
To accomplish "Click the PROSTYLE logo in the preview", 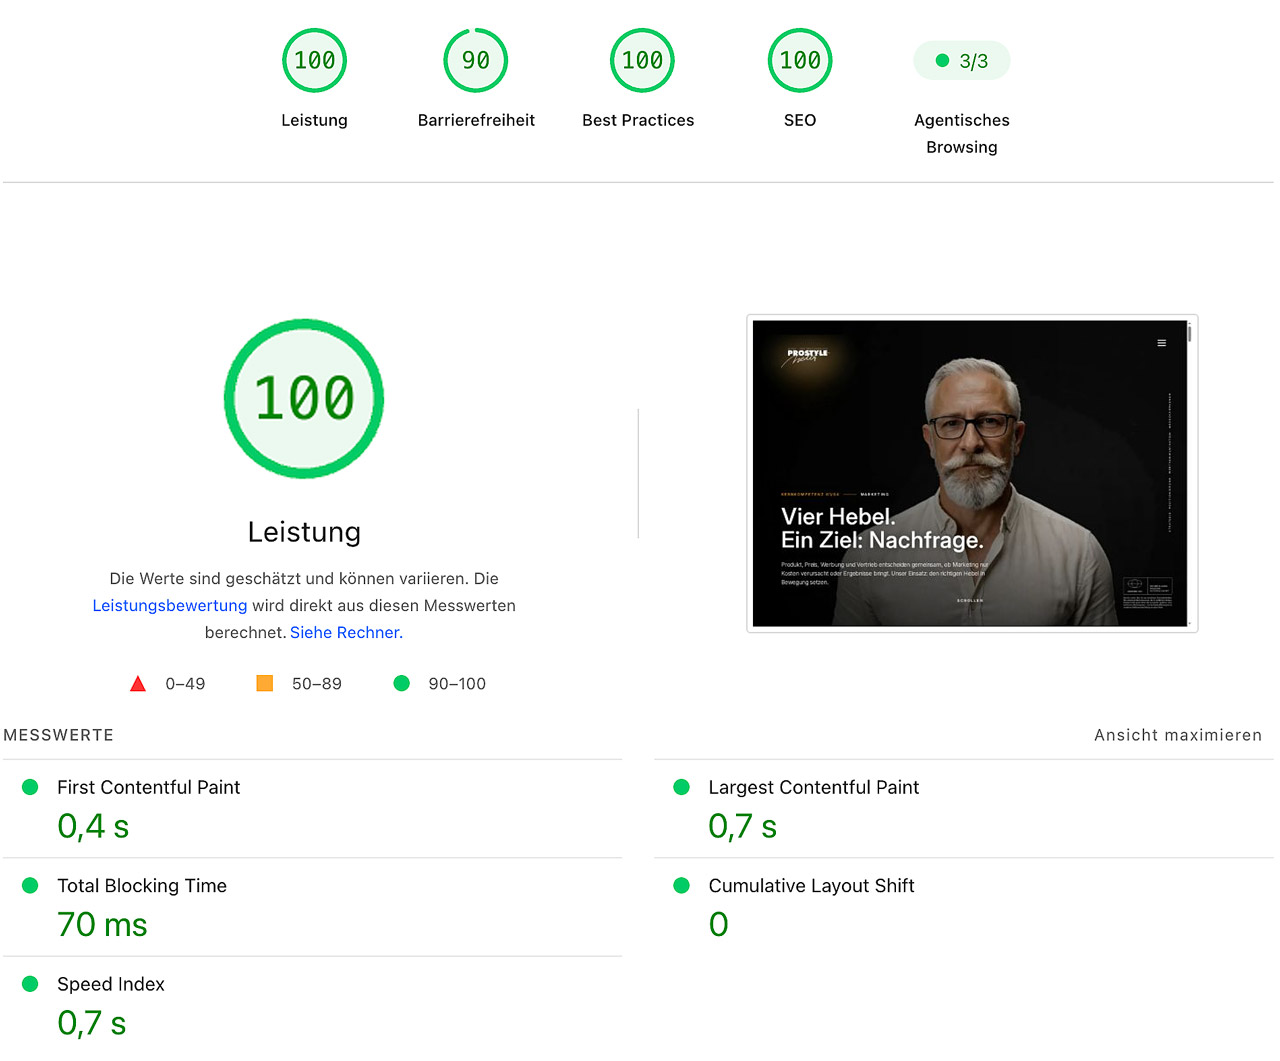I will (806, 355).
